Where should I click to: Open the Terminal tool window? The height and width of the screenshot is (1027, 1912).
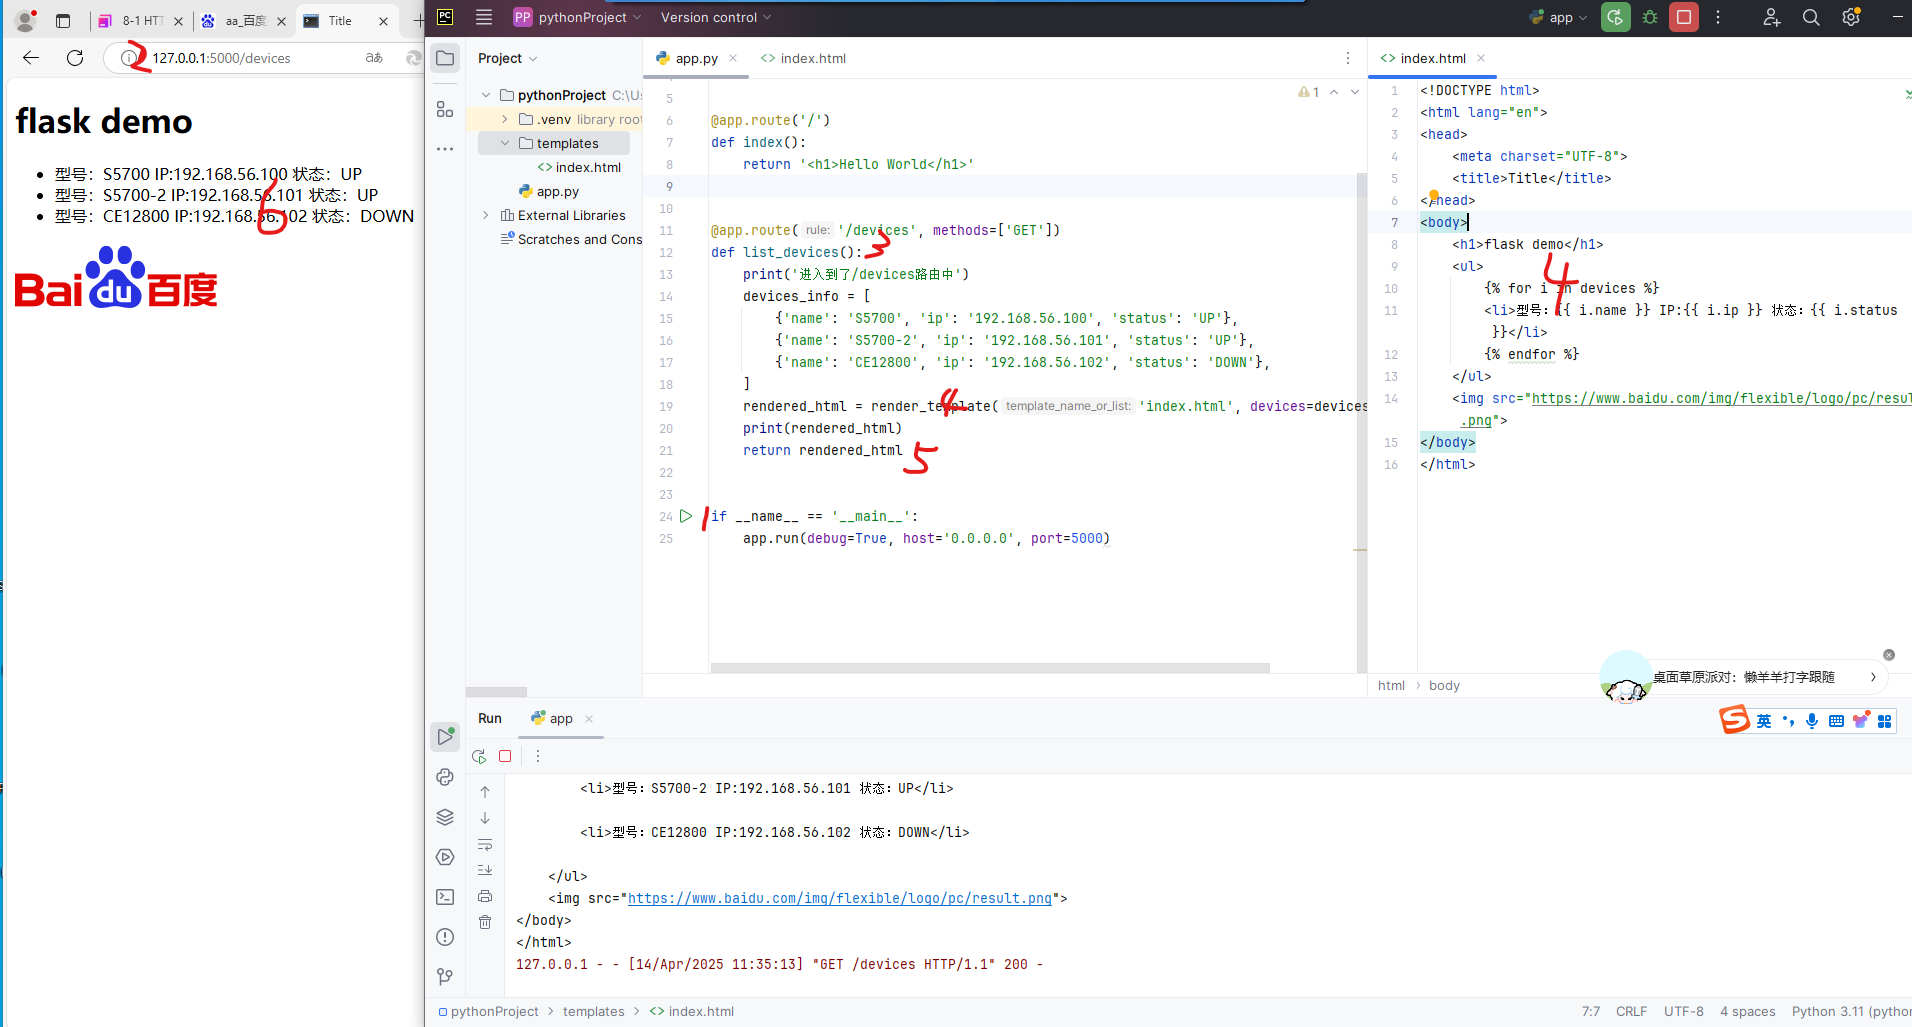click(445, 897)
